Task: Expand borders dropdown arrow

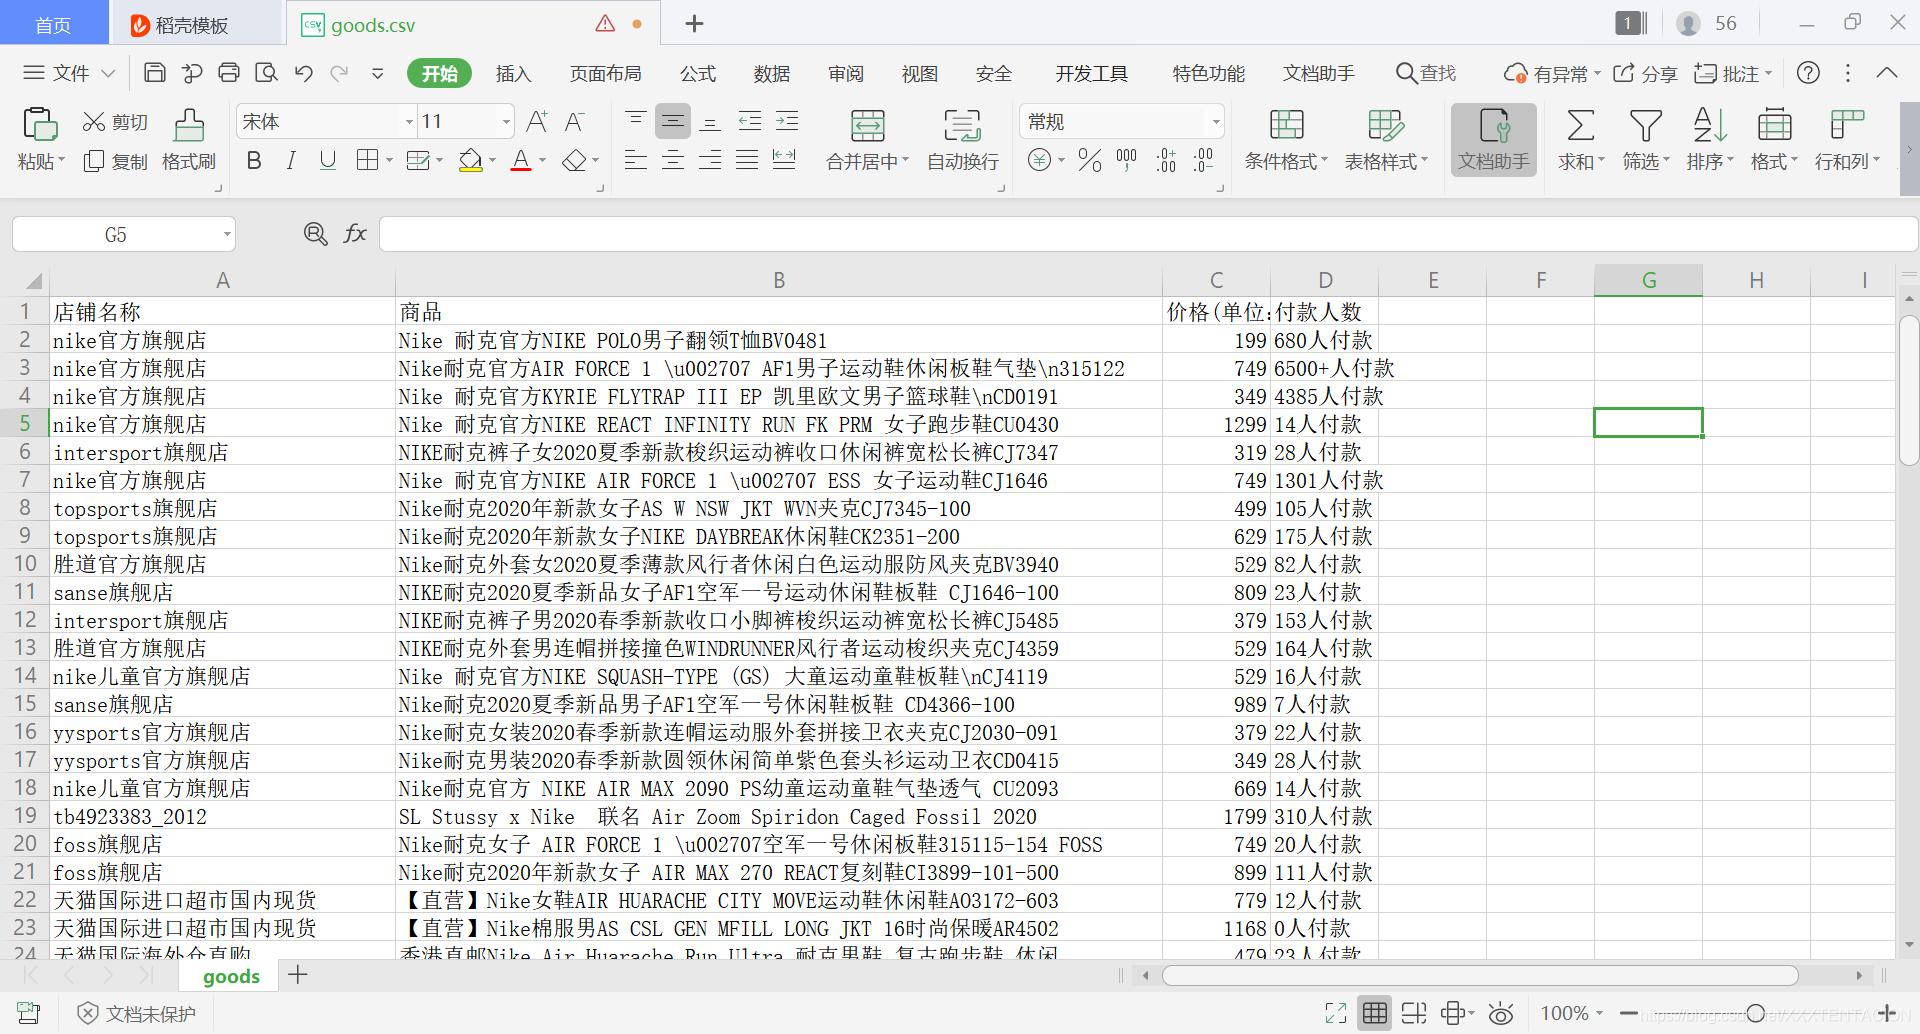Action: point(389,161)
